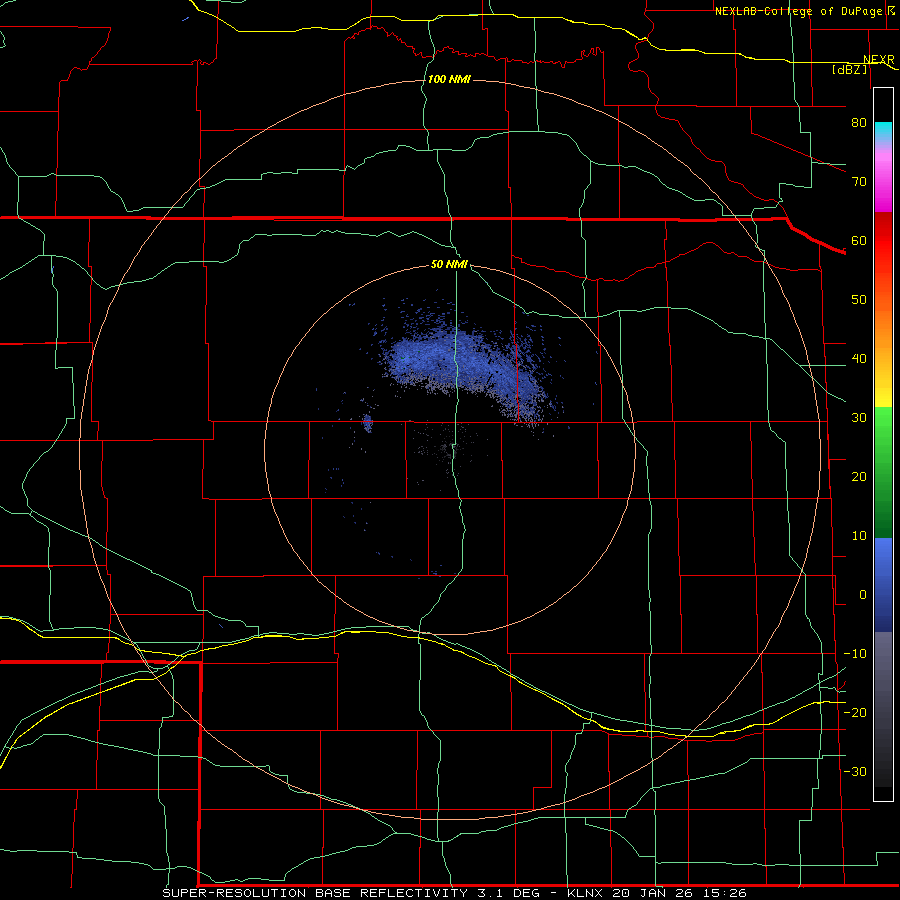Click the 50 NMI range ring label
The image size is (900, 900).
coord(449,264)
